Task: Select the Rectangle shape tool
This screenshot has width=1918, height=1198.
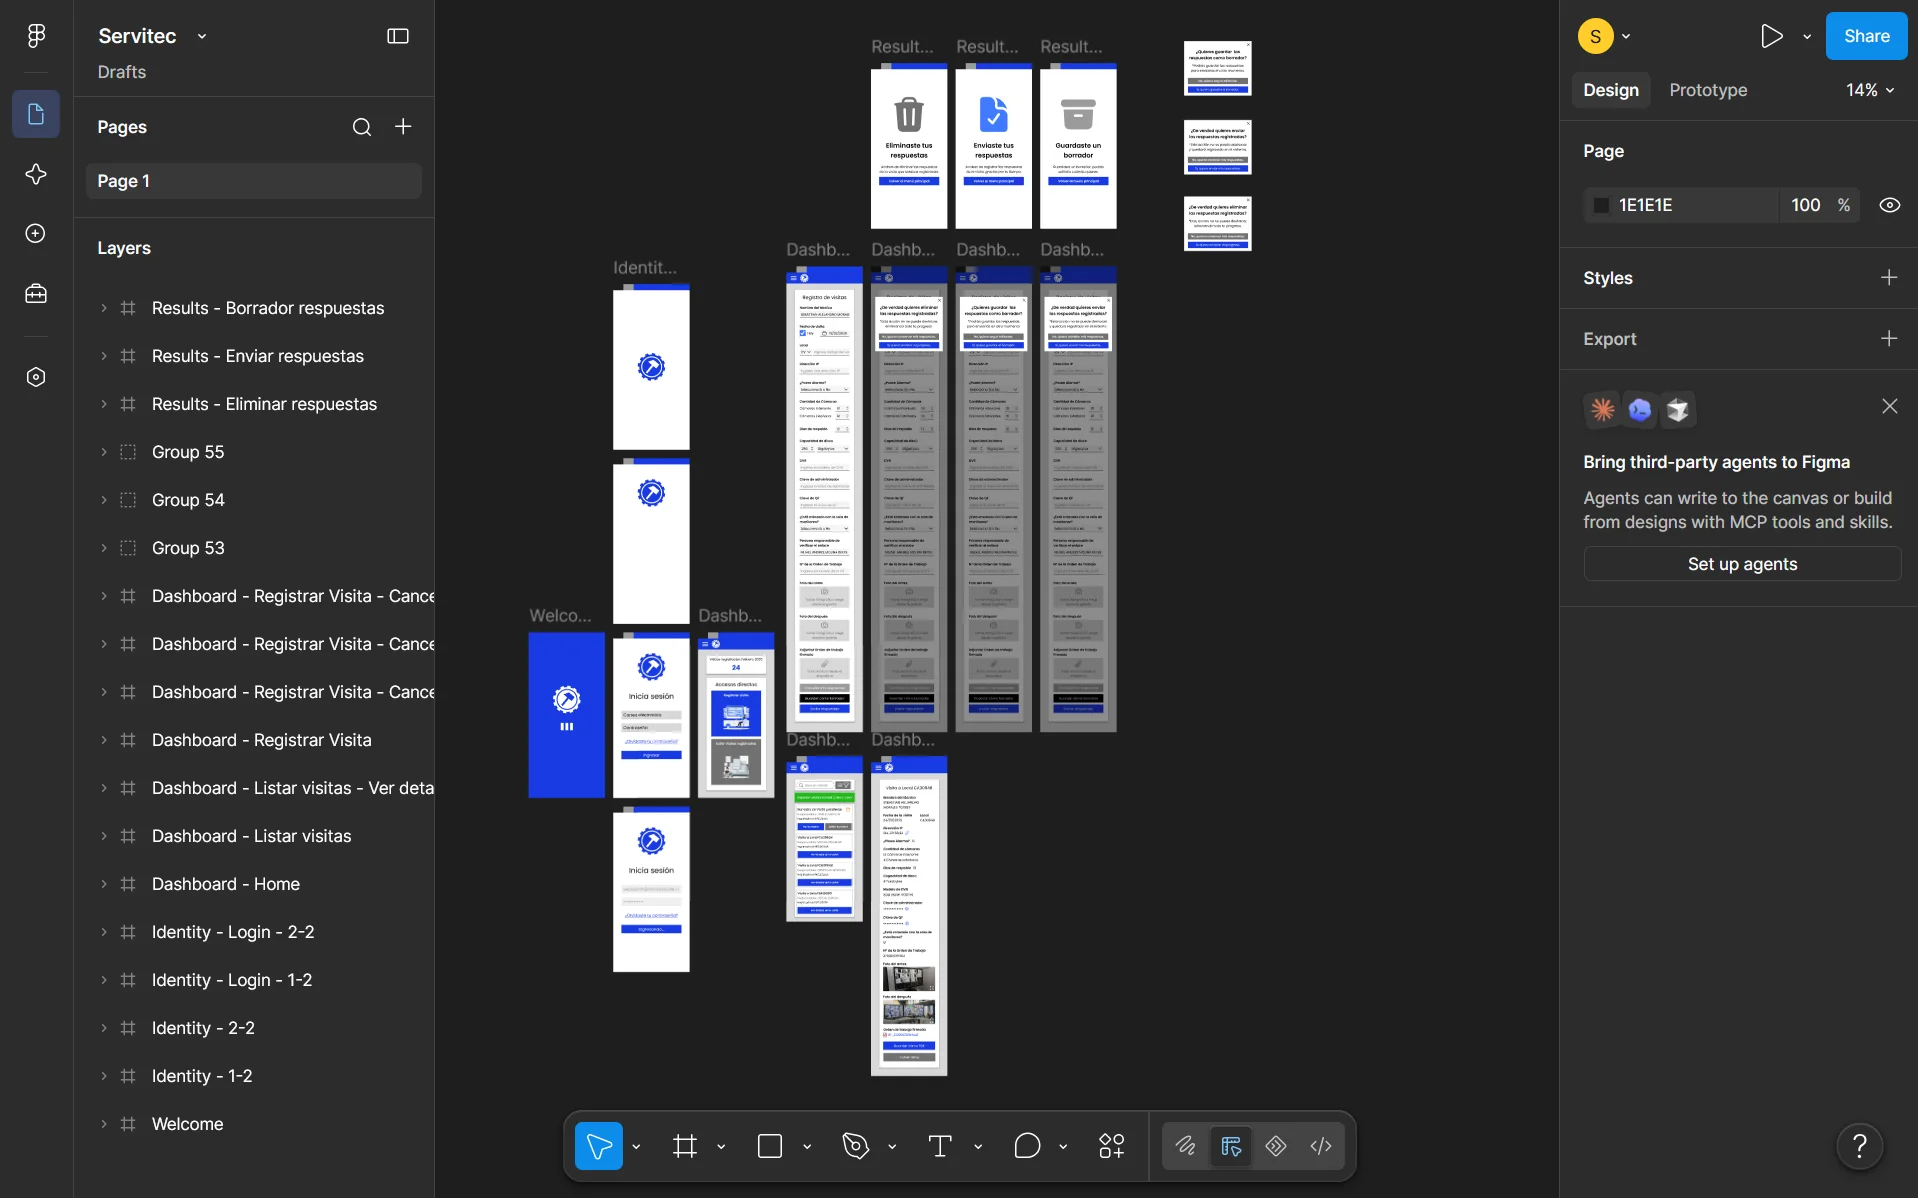Action: pos(770,1146)
